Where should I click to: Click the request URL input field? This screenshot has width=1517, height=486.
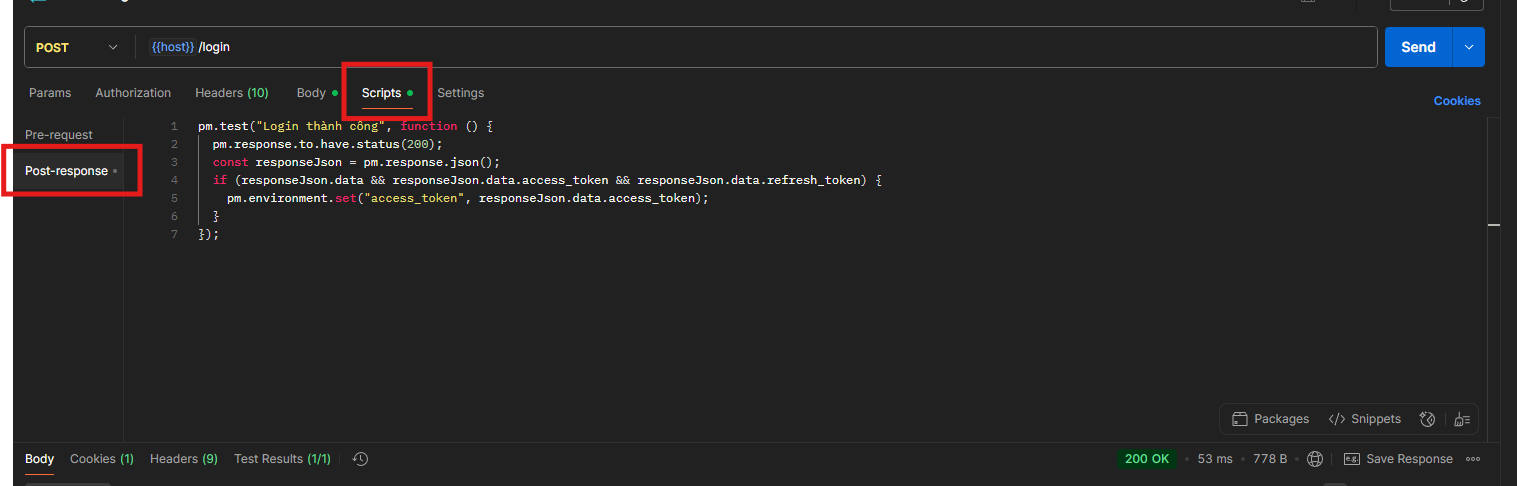(x=700, y=47)
